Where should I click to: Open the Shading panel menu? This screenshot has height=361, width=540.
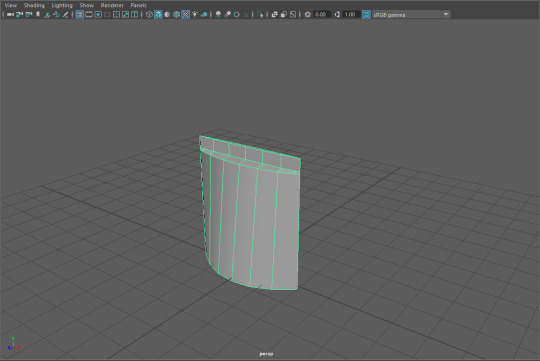[34, 5]
